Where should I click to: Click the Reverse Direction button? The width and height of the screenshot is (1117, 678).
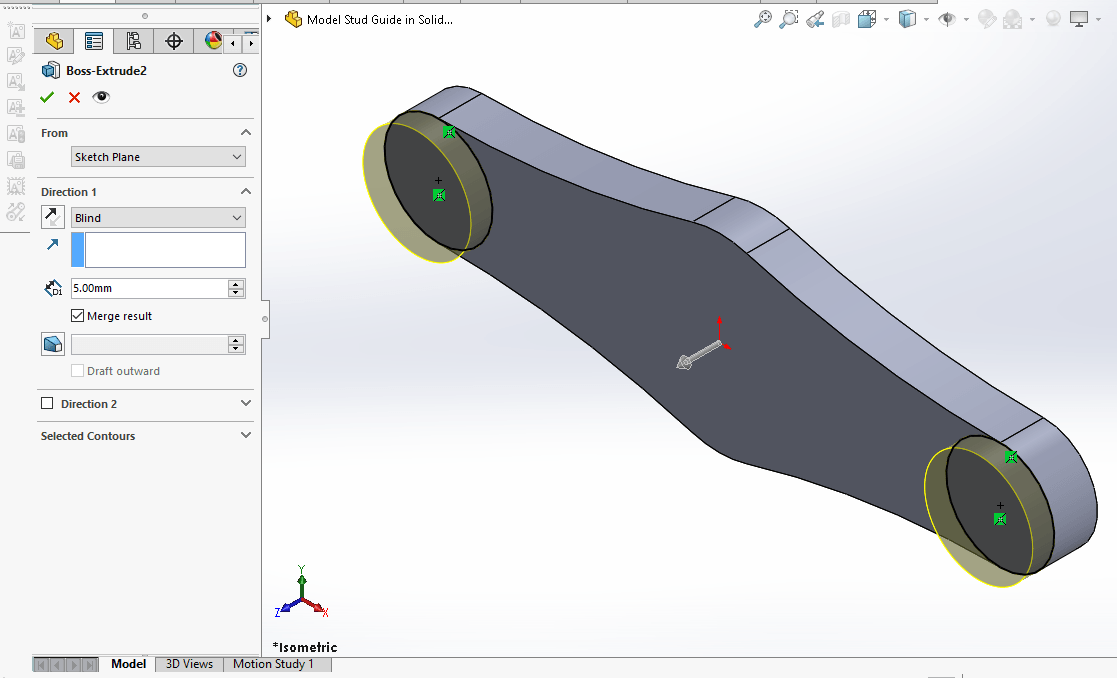[x=53, y=217]
